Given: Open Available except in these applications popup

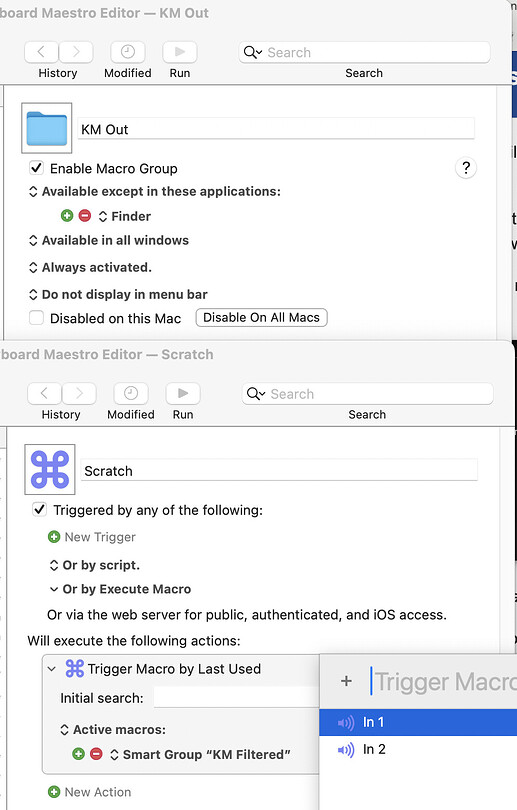Looking at the screenshot, I should [x=154, y=192].
